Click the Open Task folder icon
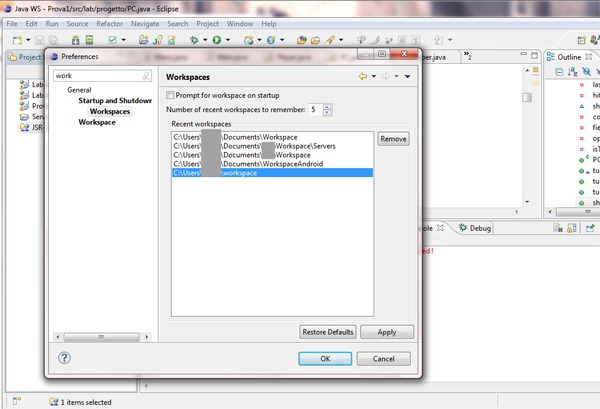The image size is (600, 409). click(315, 40)
